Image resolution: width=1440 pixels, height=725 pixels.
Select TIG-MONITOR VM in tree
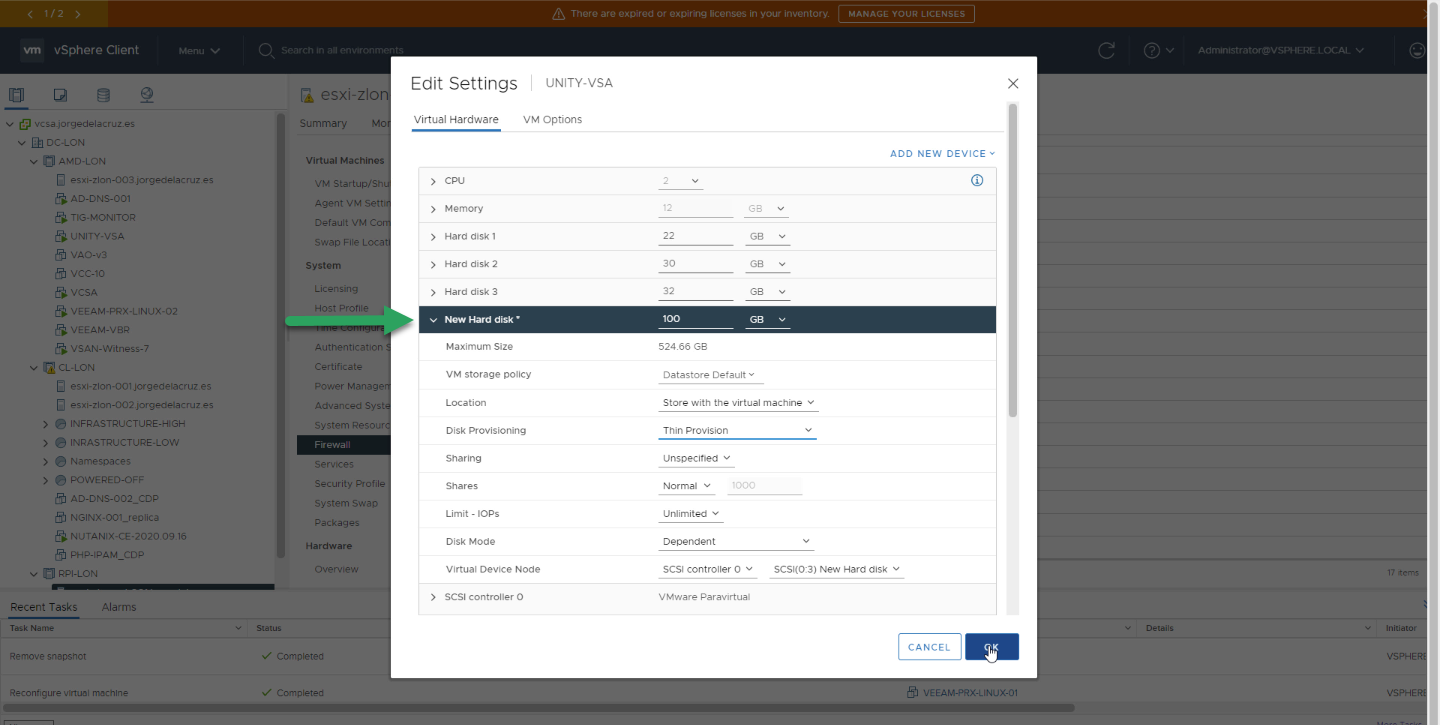[x=102, y=217]
